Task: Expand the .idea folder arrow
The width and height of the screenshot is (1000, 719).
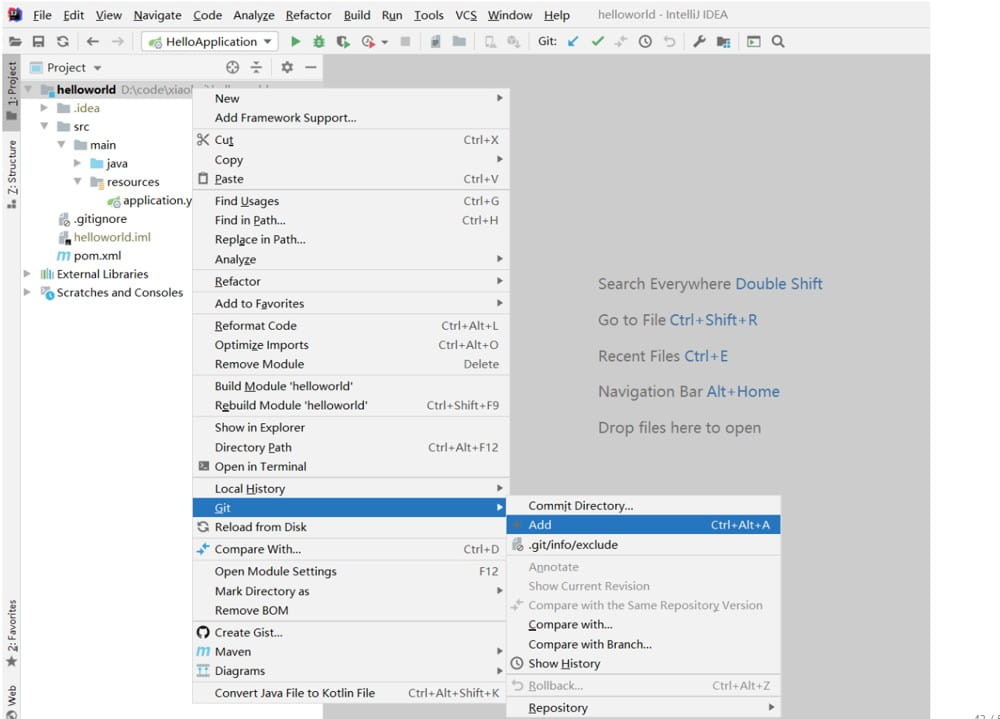Action: click(x=44, y=108)
